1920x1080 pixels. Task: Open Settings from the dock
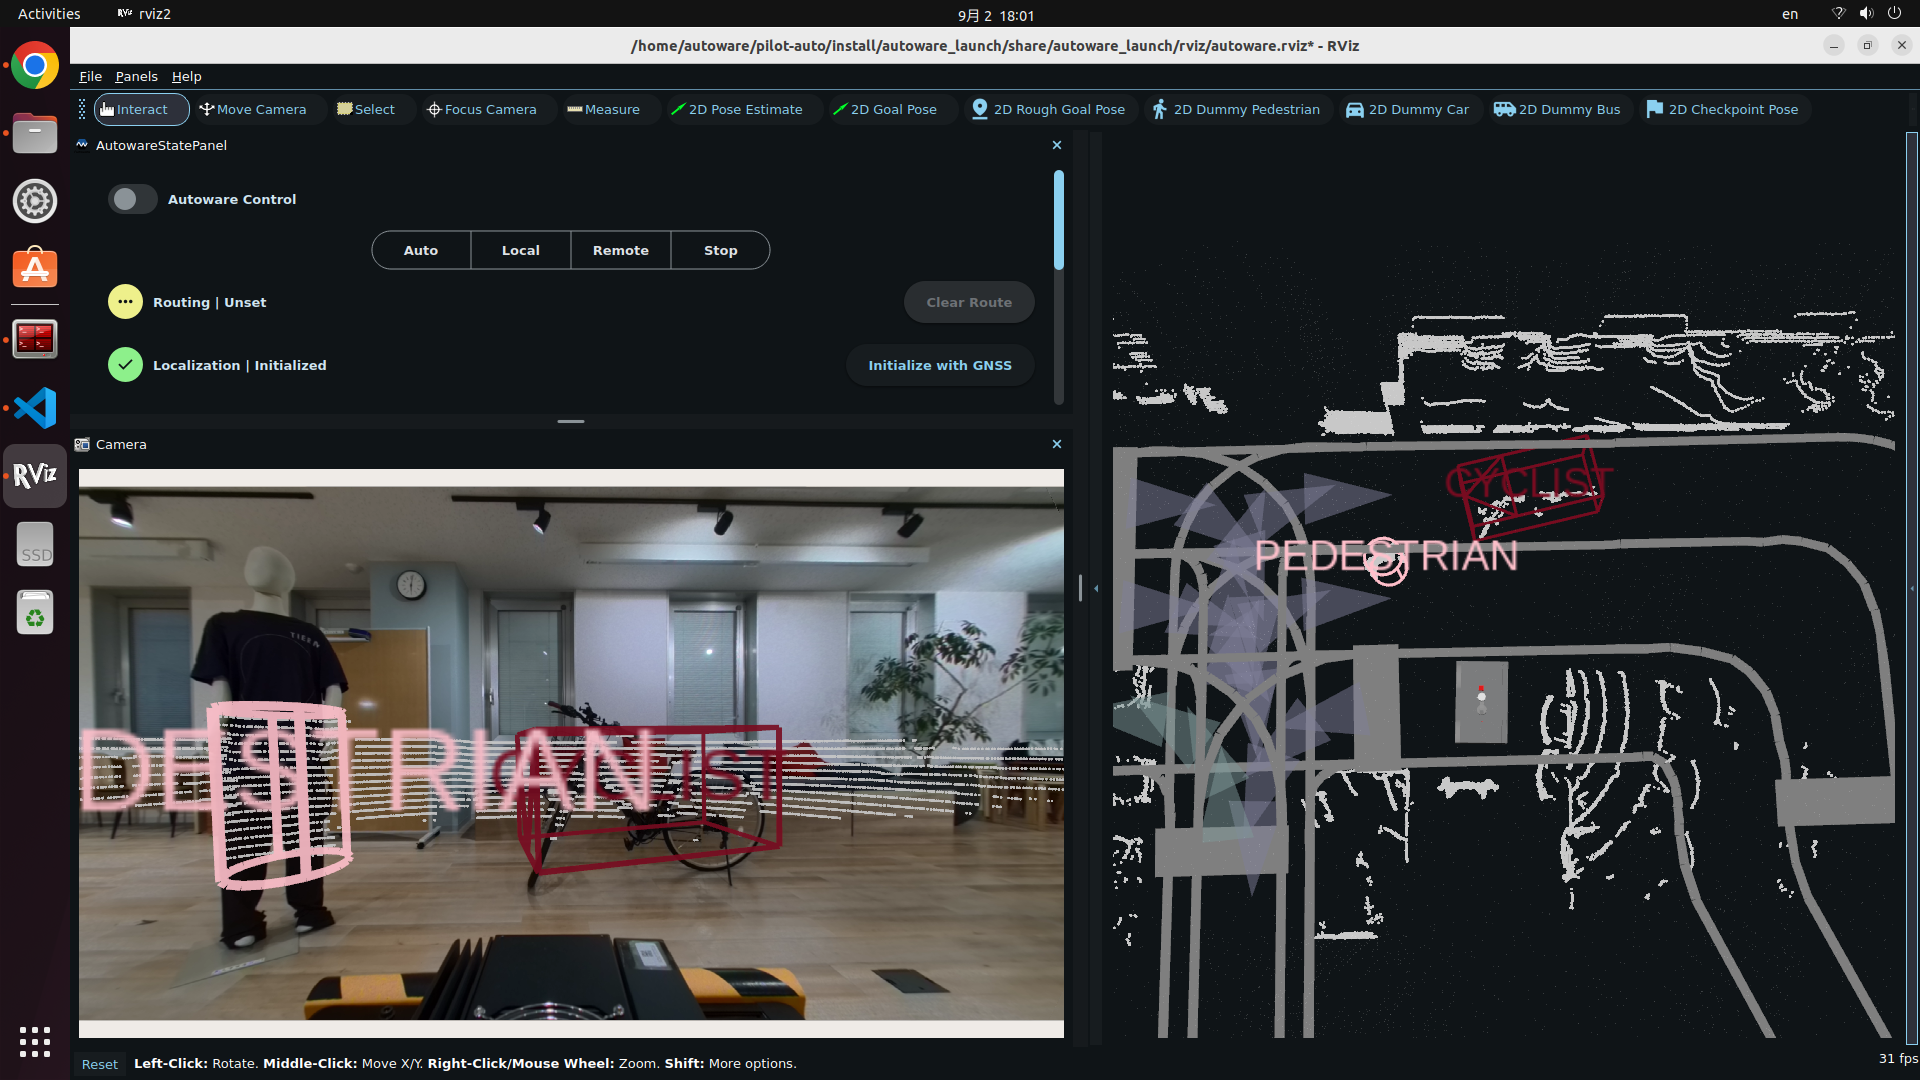35,201
